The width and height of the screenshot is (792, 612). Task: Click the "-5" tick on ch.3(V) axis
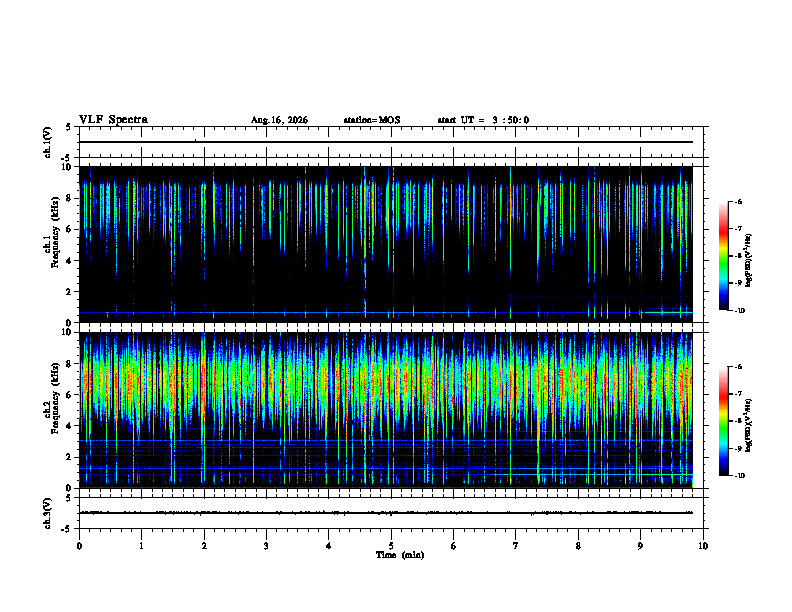67,529
